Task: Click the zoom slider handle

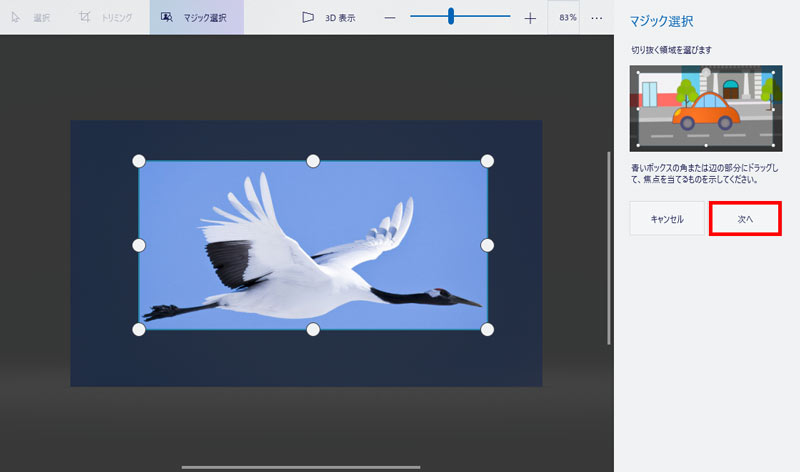Action: click(451, 17)
